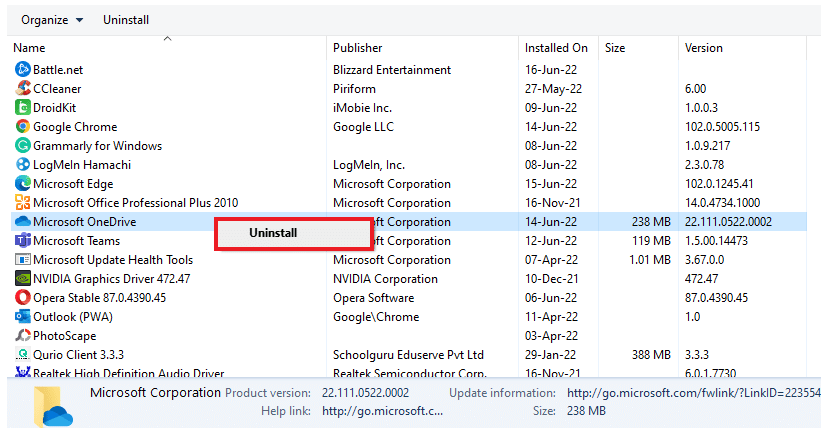
Task: Click the DroidKit app icon
Action: click(x=23, y=107)
